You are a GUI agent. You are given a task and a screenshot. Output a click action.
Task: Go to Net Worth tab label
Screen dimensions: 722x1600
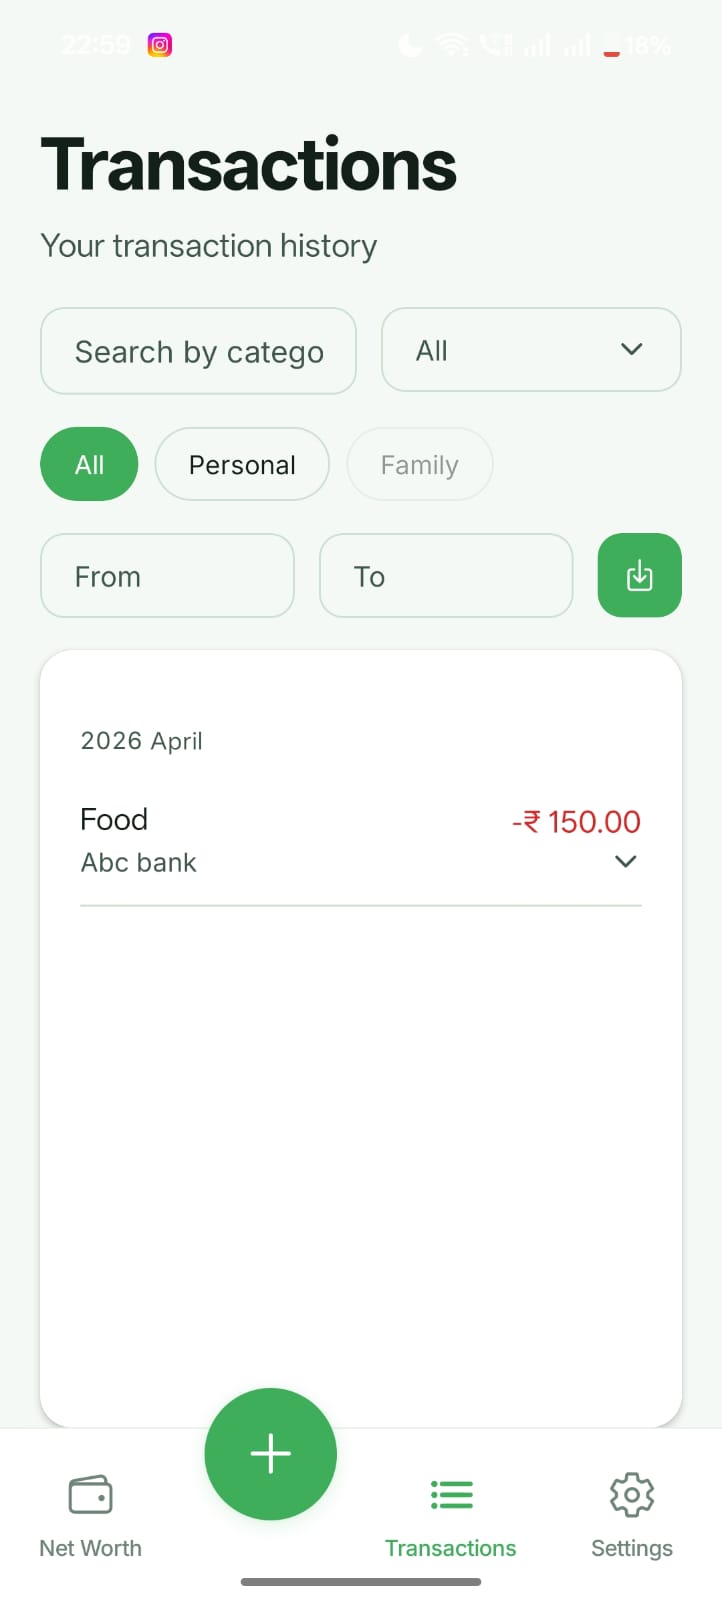point(90,1548)
